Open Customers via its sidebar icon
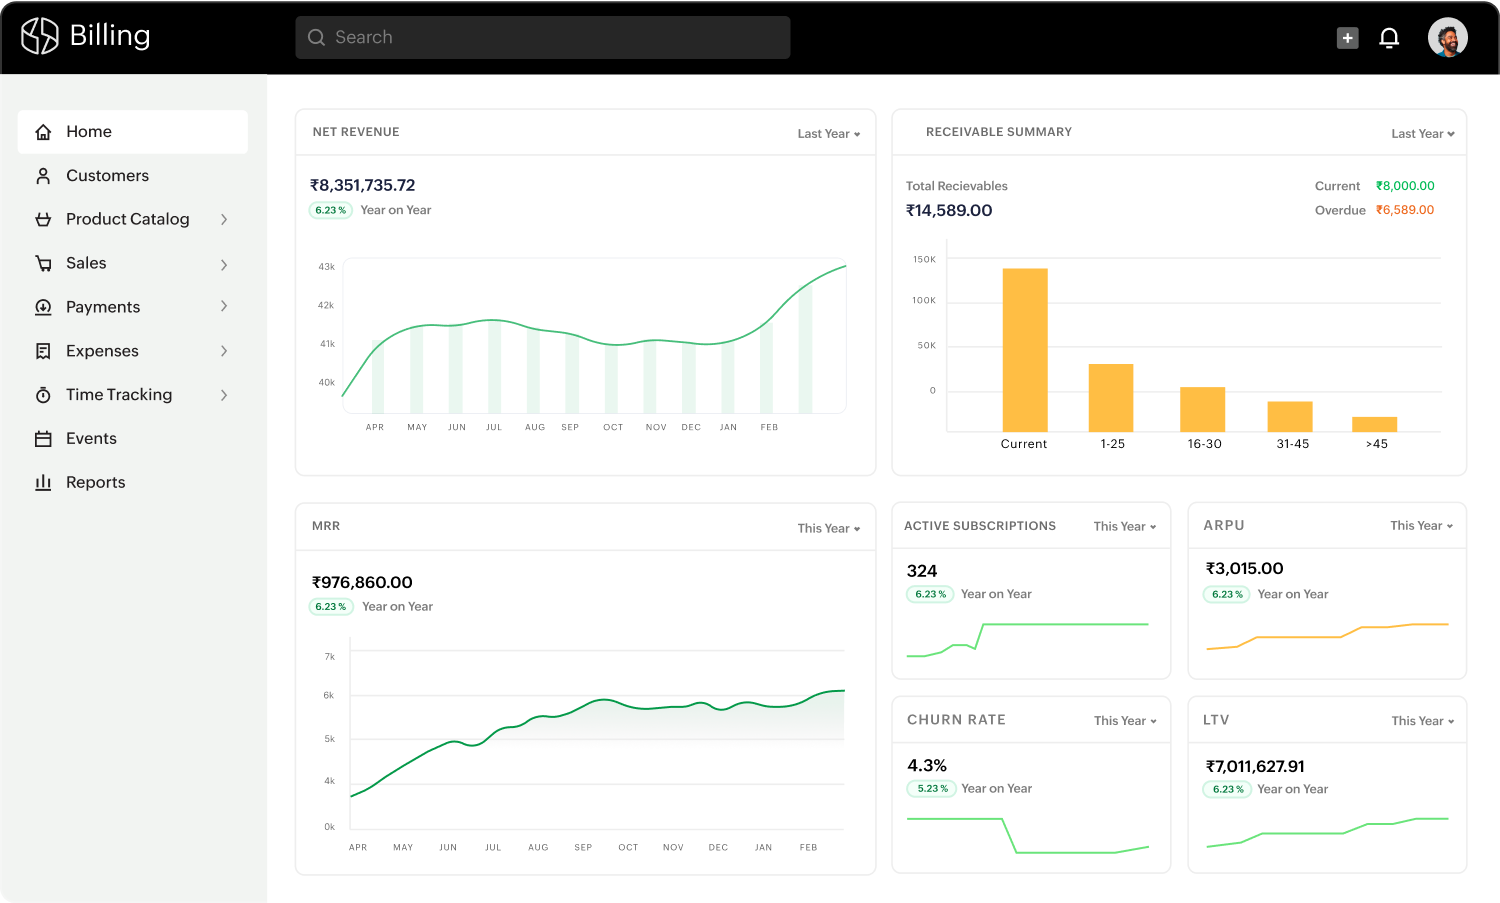 coord(43,175)
